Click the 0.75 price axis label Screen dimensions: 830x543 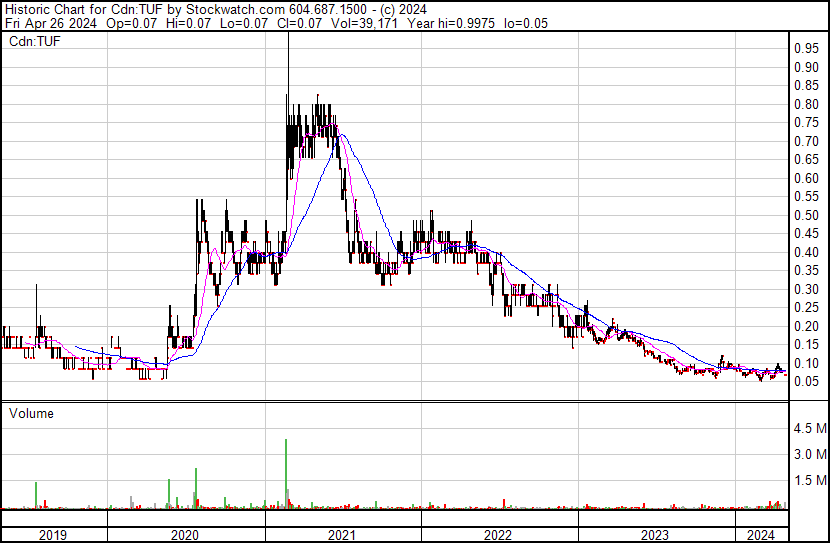pos(806,123)
